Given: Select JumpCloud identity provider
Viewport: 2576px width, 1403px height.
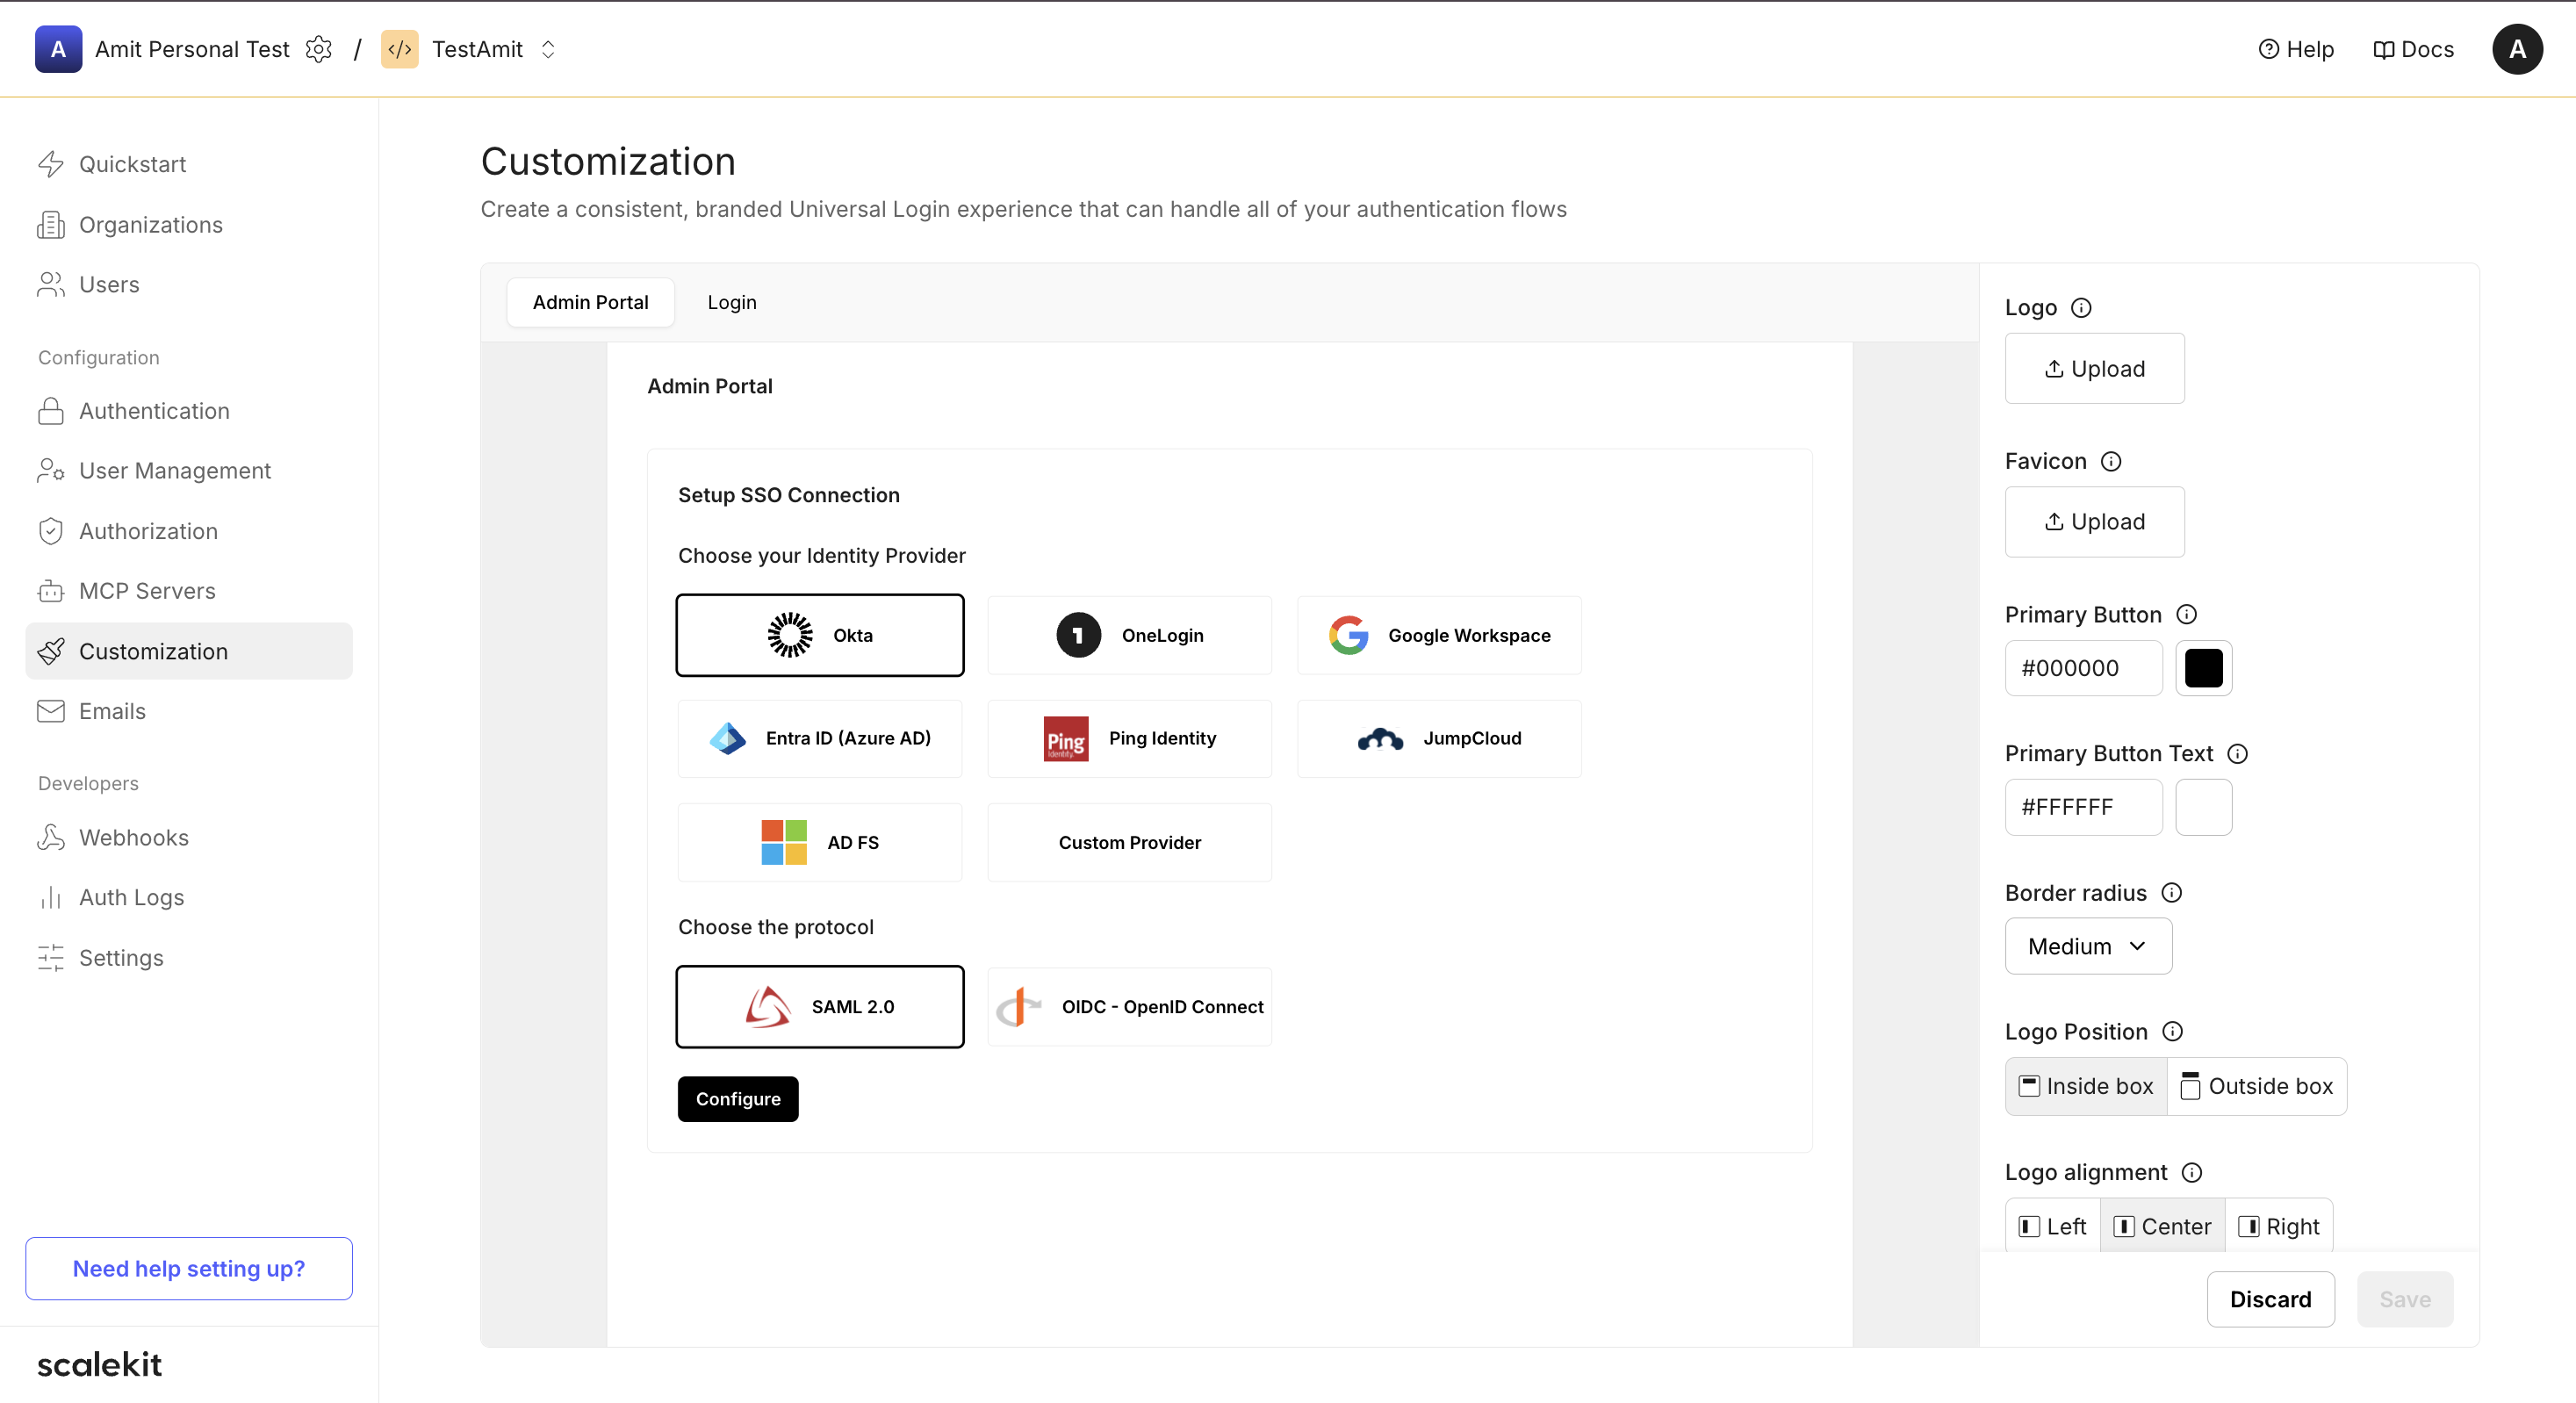Looking at the screenshot, I should [x=1439, y=738].
